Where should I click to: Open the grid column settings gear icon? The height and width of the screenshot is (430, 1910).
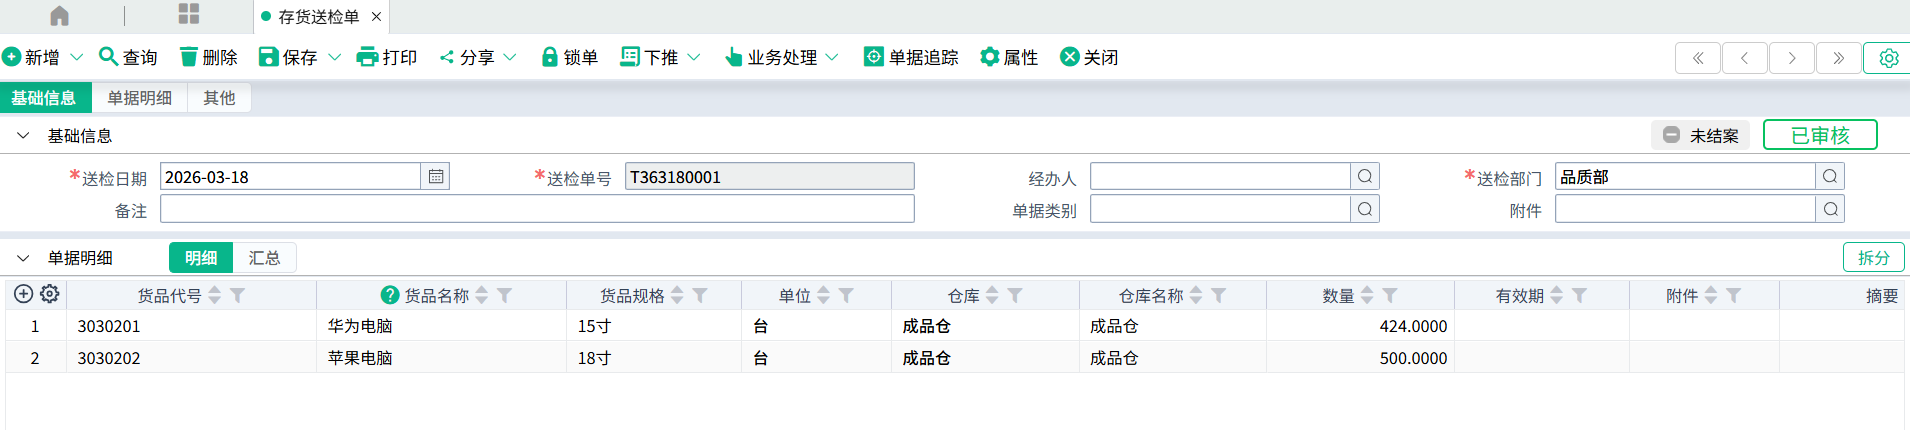[50, 294]
